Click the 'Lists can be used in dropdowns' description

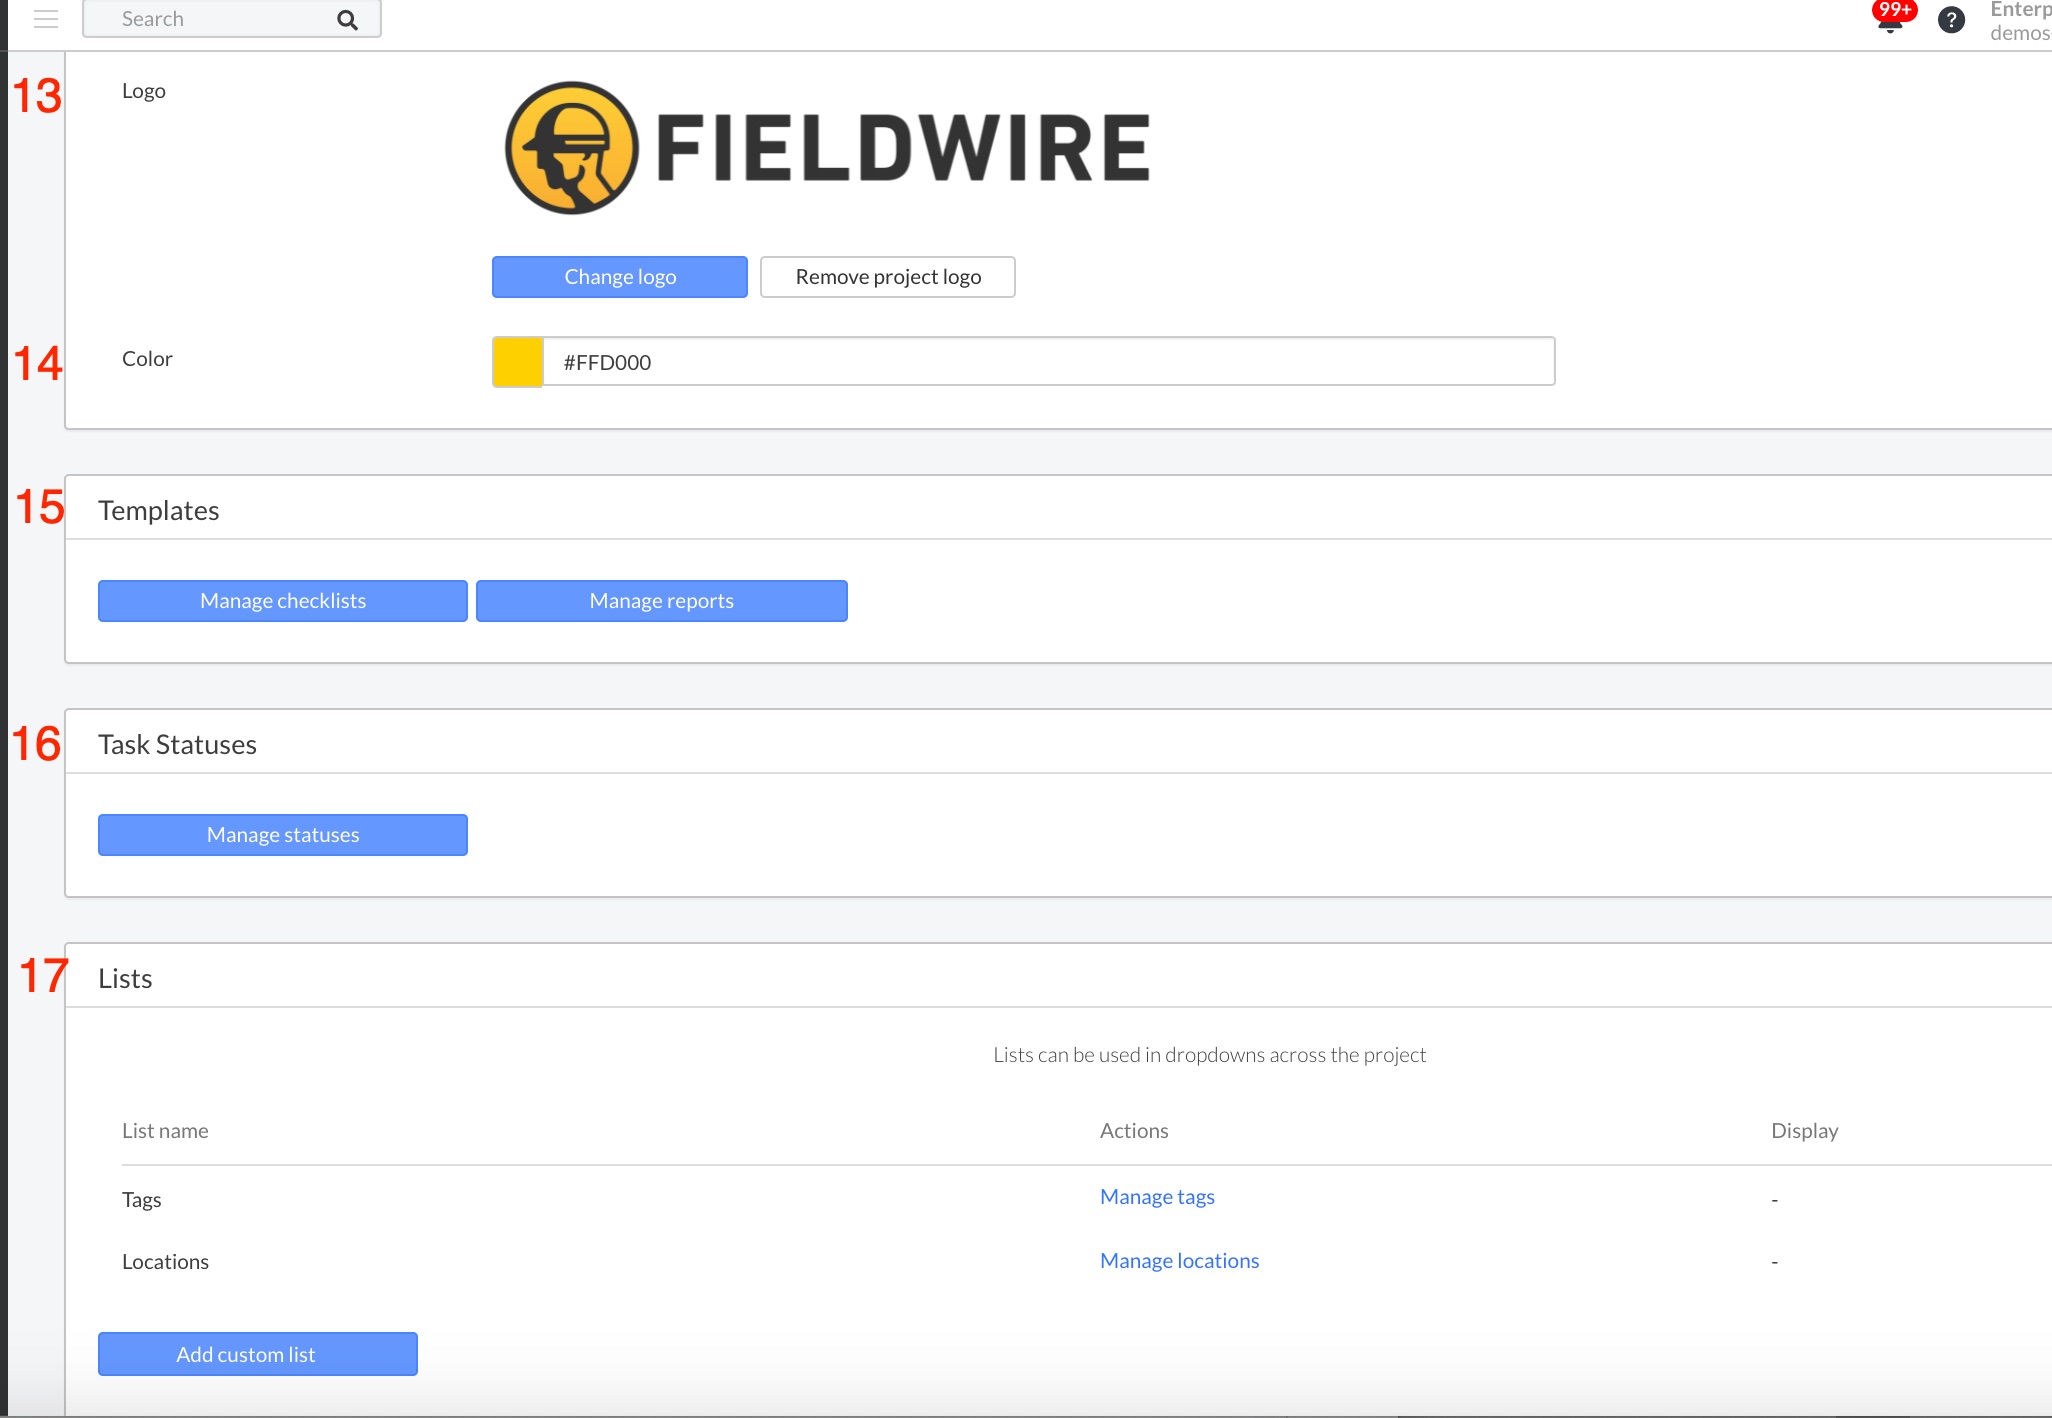point(1209,1055)
